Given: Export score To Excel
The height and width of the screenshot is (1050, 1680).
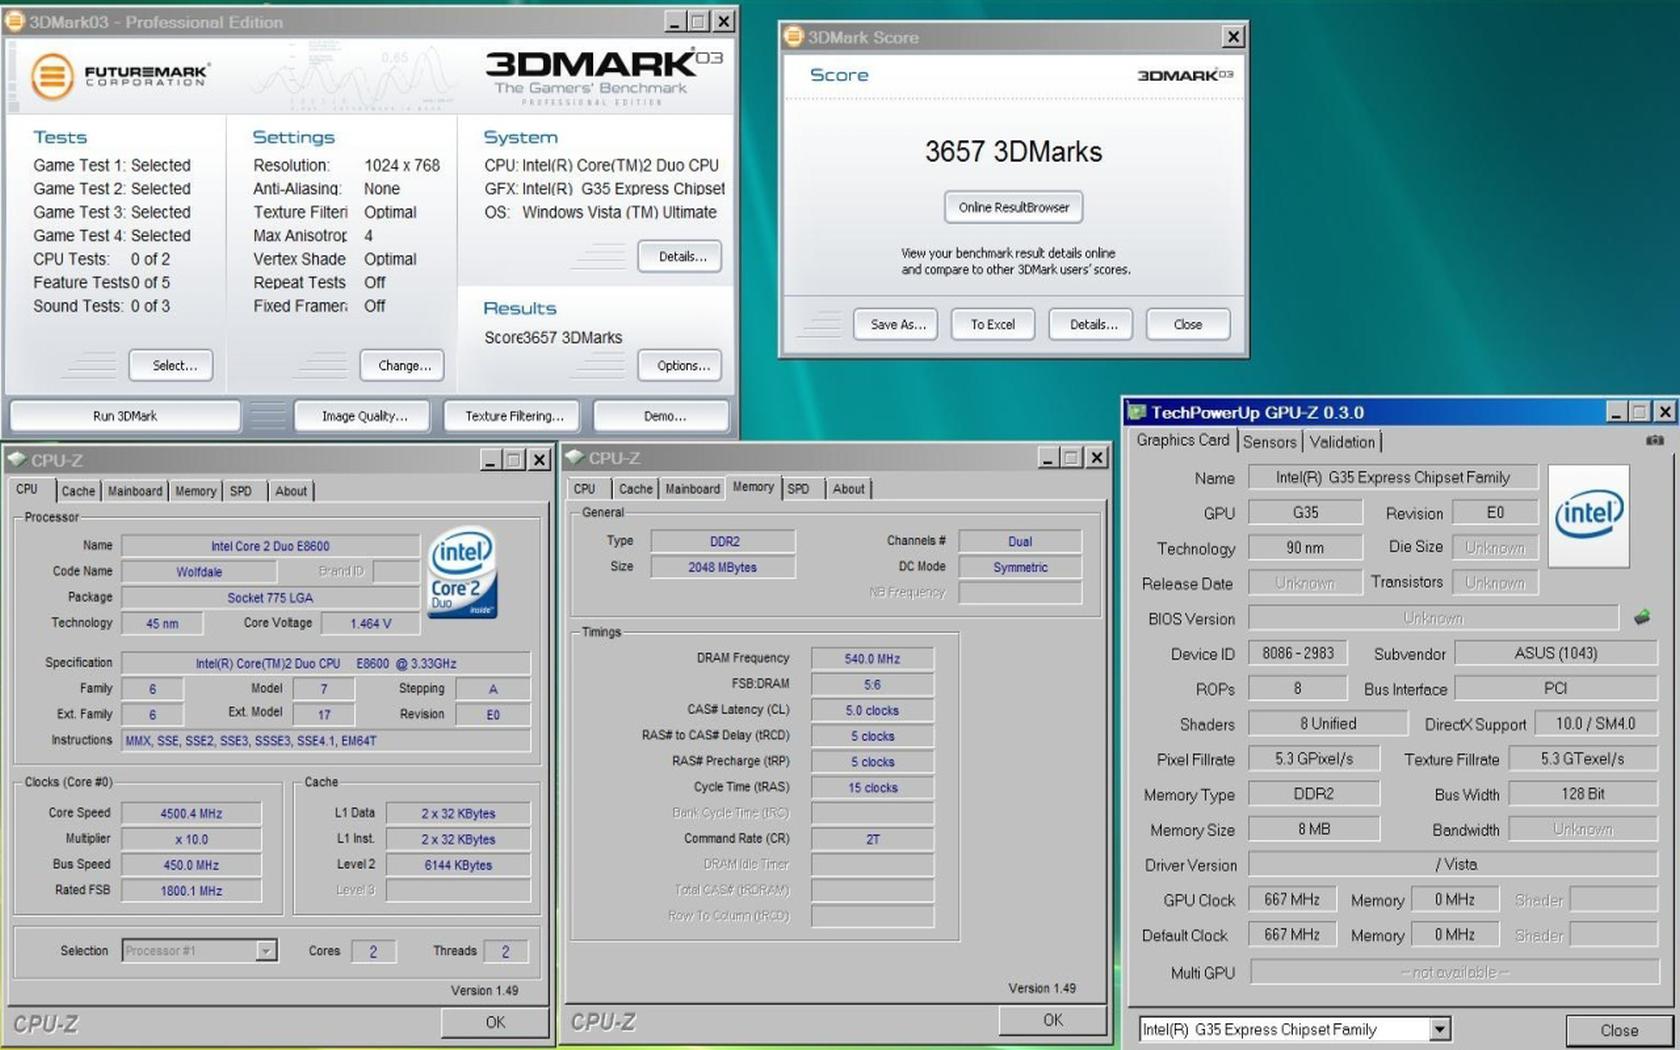Looking at the screenshot, I should coord(992,324).
